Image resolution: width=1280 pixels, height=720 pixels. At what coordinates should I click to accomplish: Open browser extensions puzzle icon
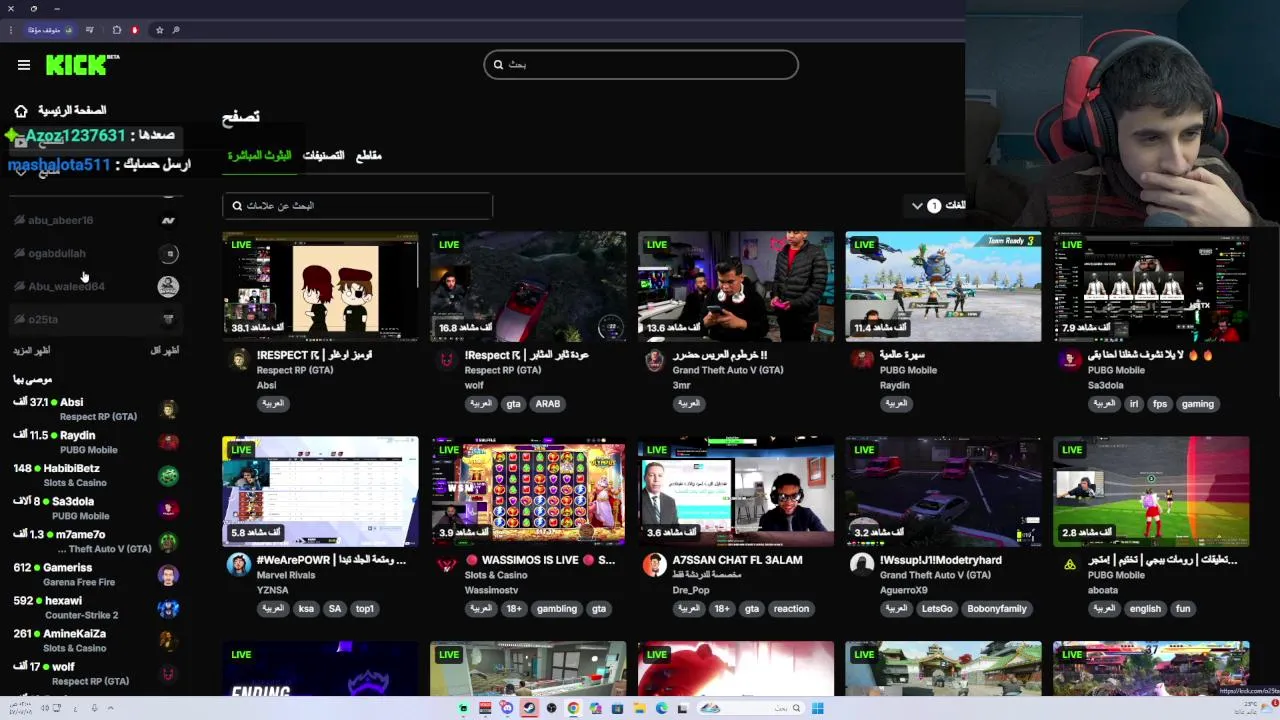coord(117,30)
